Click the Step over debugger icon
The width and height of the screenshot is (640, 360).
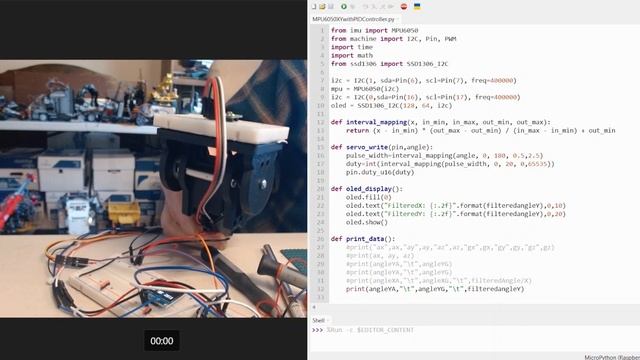point(365,7)
